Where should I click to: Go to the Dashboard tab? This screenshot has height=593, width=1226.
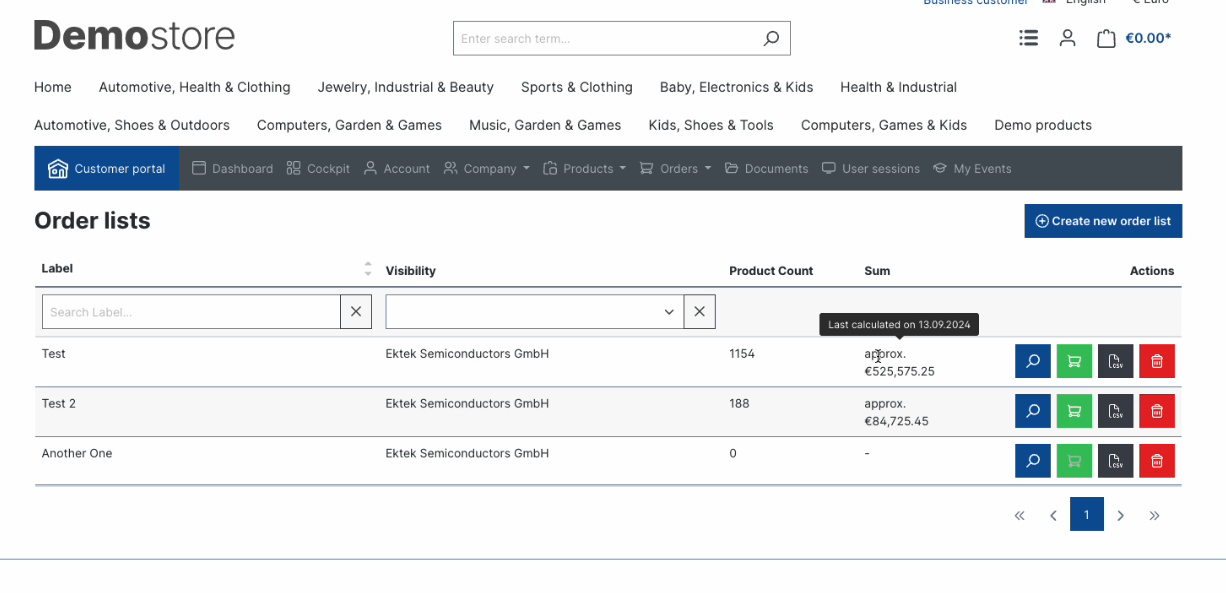click(x=232, y=169)
